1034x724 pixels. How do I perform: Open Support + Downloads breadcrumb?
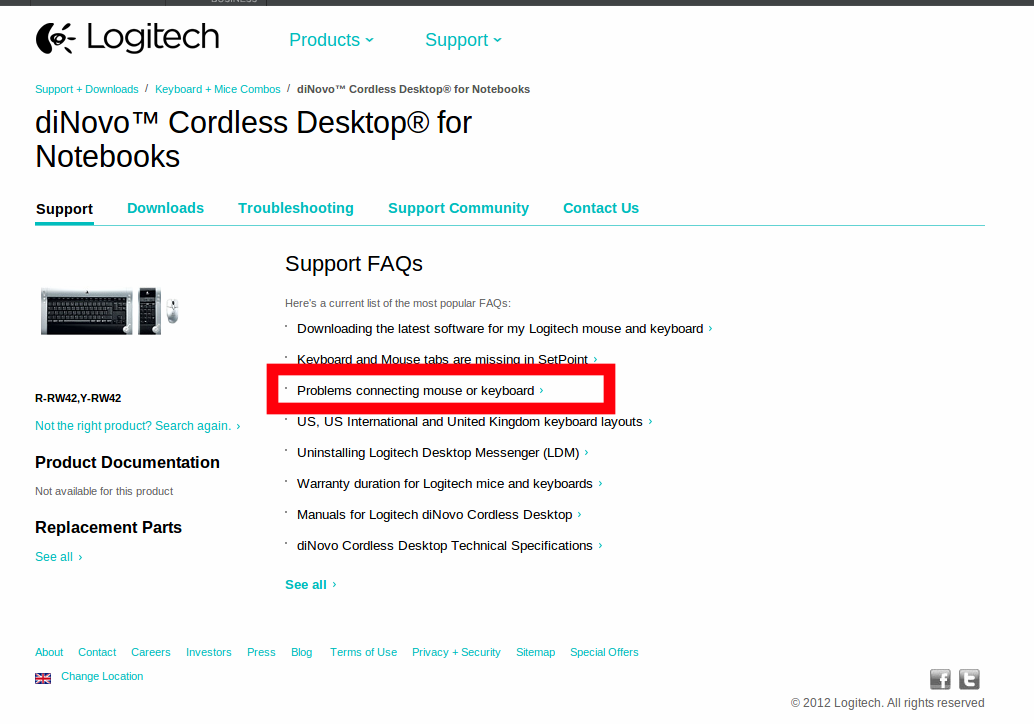[86, 89]
